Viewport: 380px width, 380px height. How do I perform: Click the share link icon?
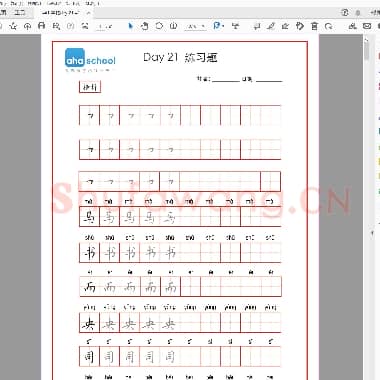pos(352,26)
